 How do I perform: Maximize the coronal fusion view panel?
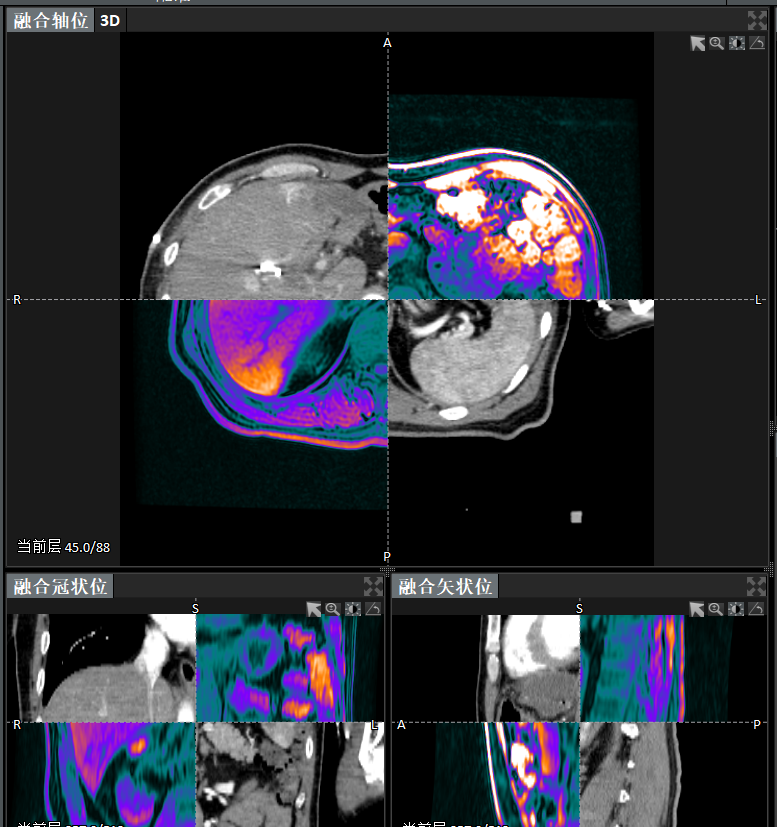click(373, 586)
